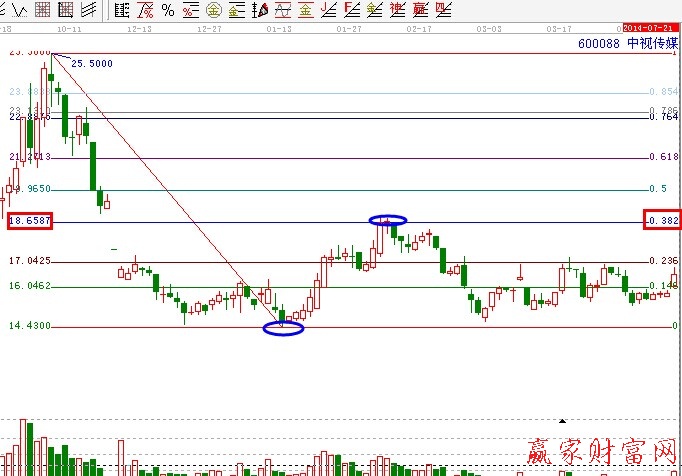Select the three parallel lines tool
Image resolution: width=682 pixels, height=476 pixels.
click(88, 10)
